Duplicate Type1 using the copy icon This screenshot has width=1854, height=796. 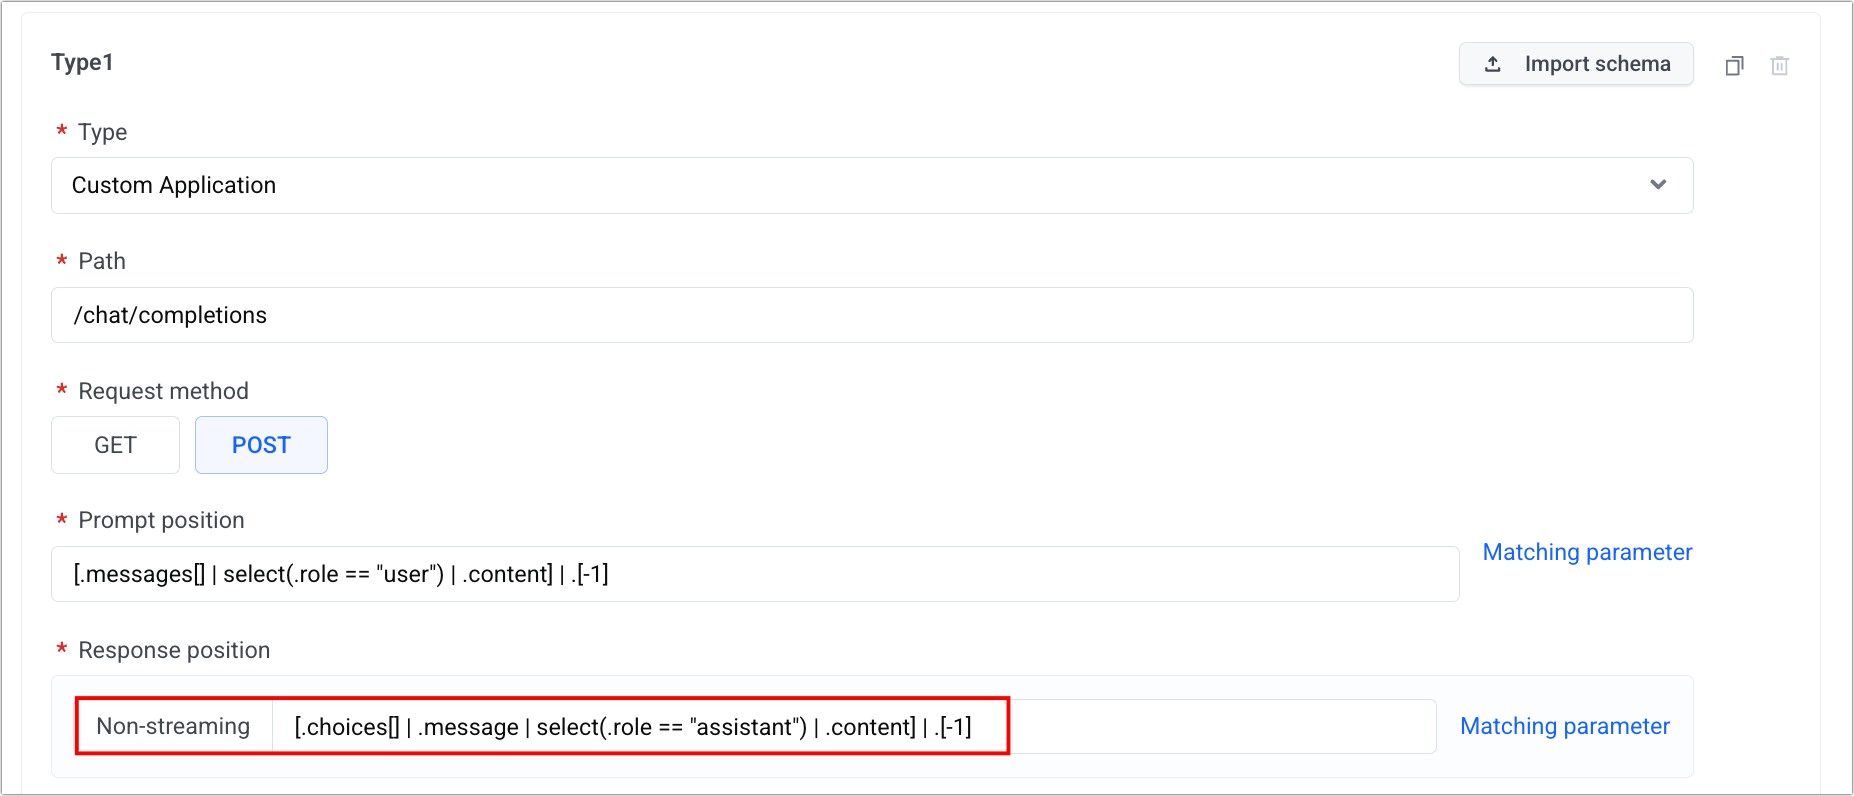[x=1734, y=66]
